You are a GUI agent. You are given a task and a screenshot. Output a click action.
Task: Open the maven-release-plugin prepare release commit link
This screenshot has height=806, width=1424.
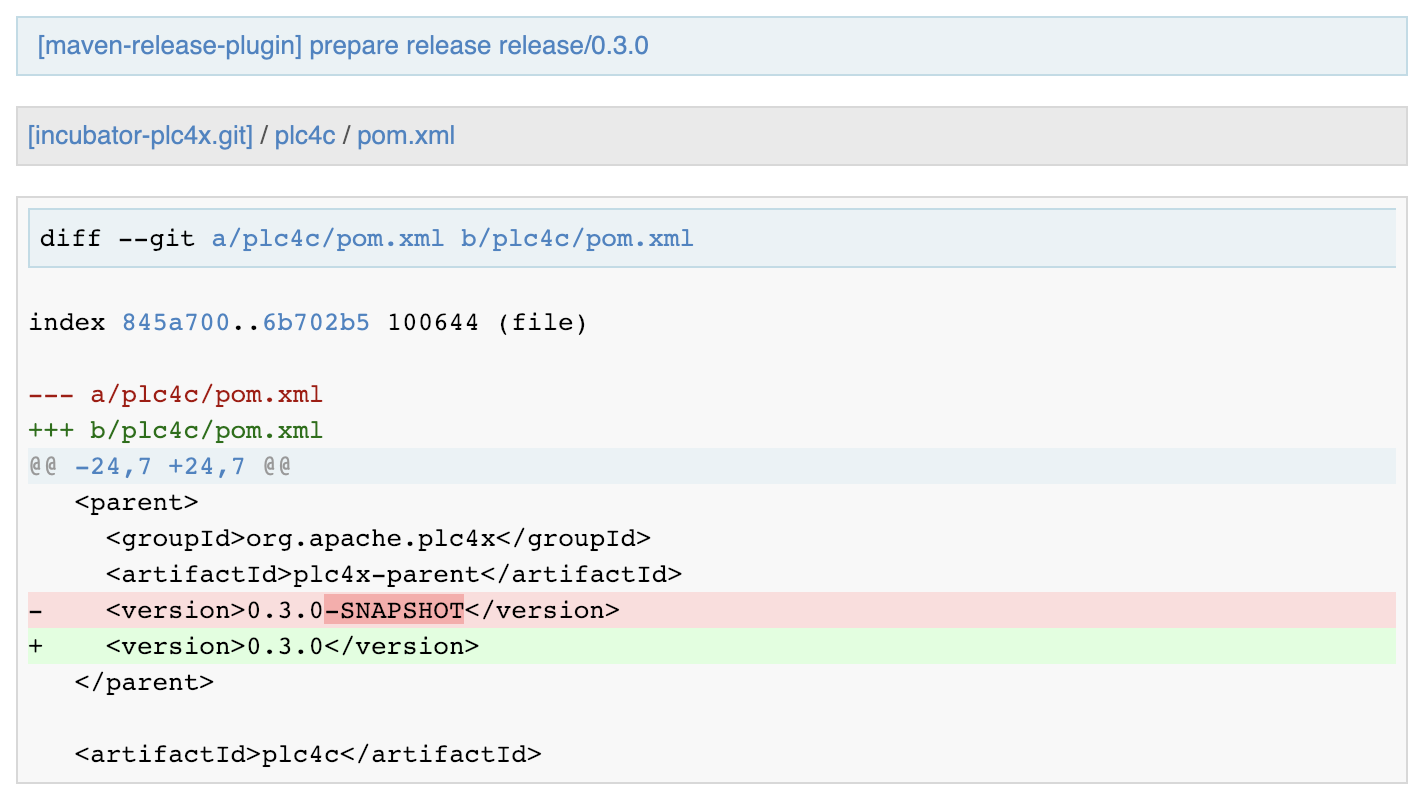pos(343,46)
